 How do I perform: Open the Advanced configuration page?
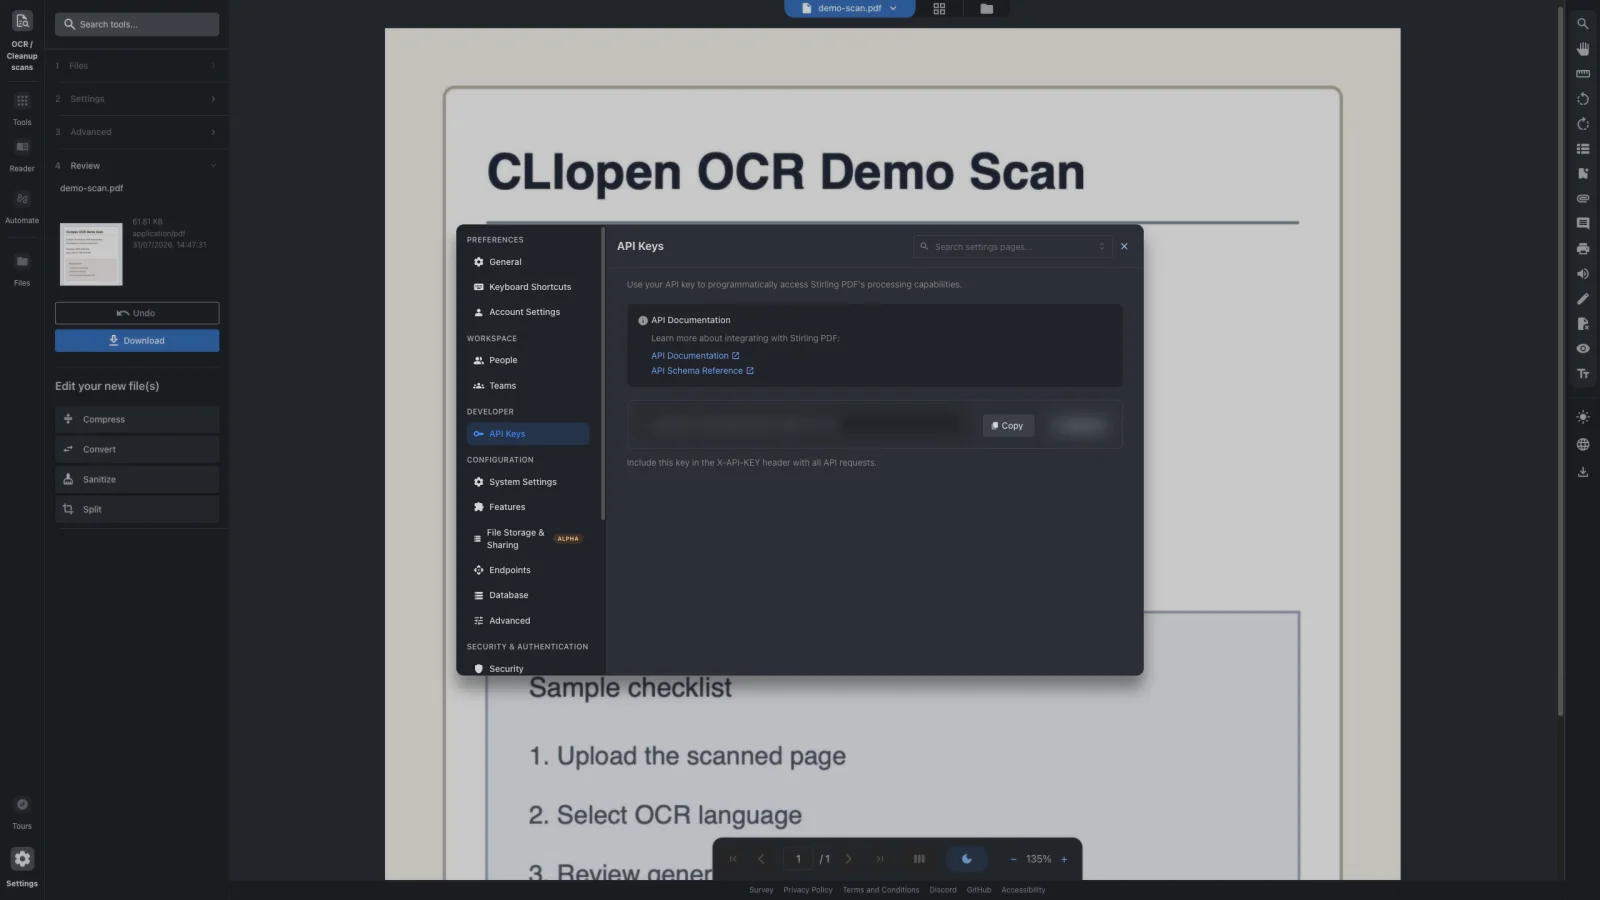(x=528, y=621)
